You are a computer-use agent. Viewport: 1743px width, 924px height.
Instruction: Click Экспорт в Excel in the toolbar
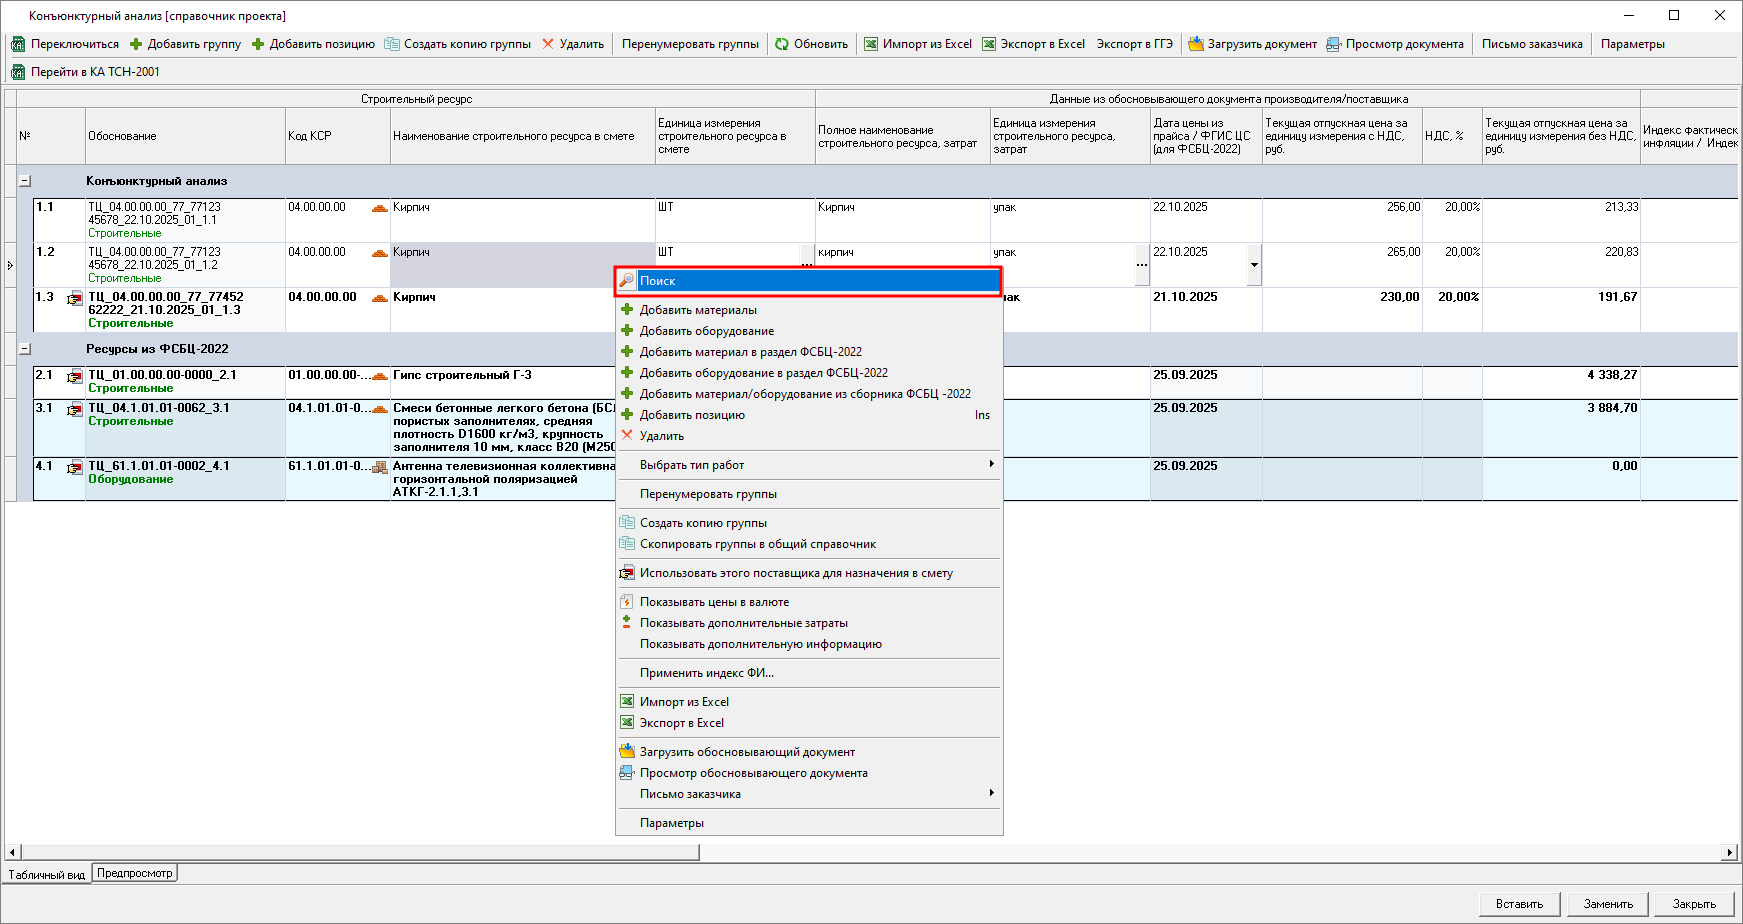(1034, 44)
